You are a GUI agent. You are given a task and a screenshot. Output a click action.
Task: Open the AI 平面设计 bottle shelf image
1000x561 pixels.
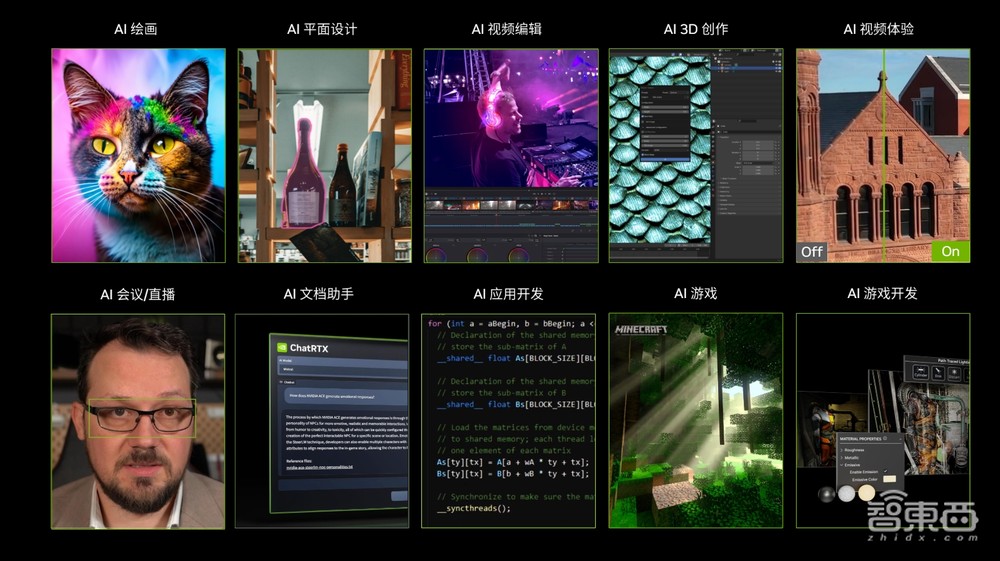coord(325,156)
